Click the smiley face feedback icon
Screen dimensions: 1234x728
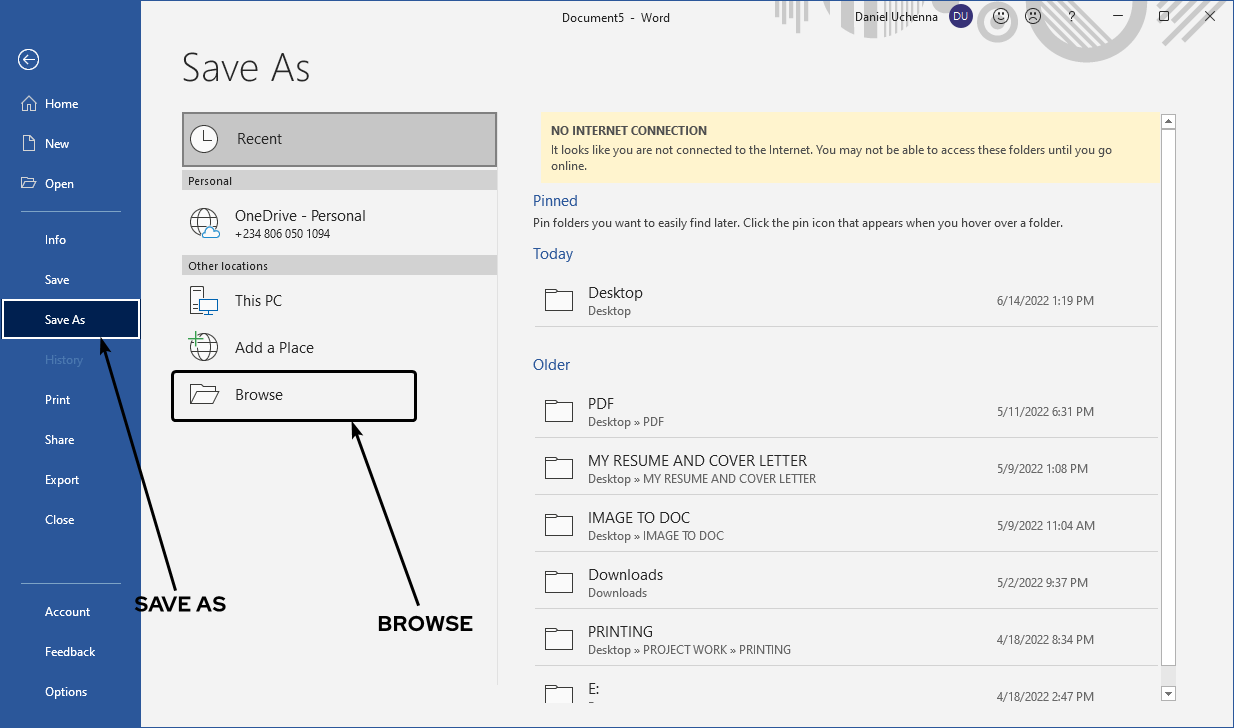click(1001, 17)
